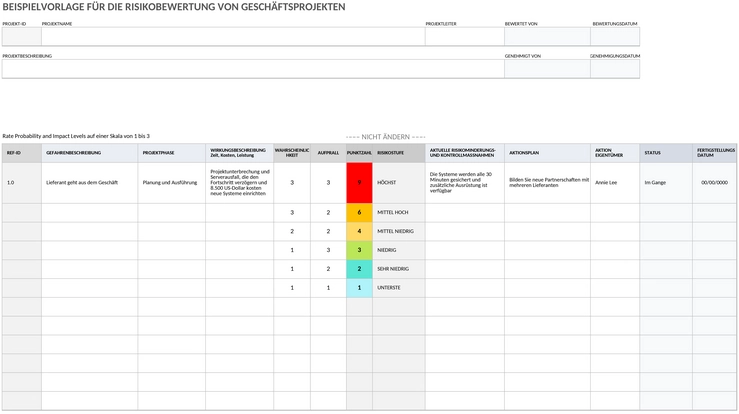This screenshot has height=414, width=739.
Task: Click the '1.0' REF-ID cell
Action: click(22, 183)
